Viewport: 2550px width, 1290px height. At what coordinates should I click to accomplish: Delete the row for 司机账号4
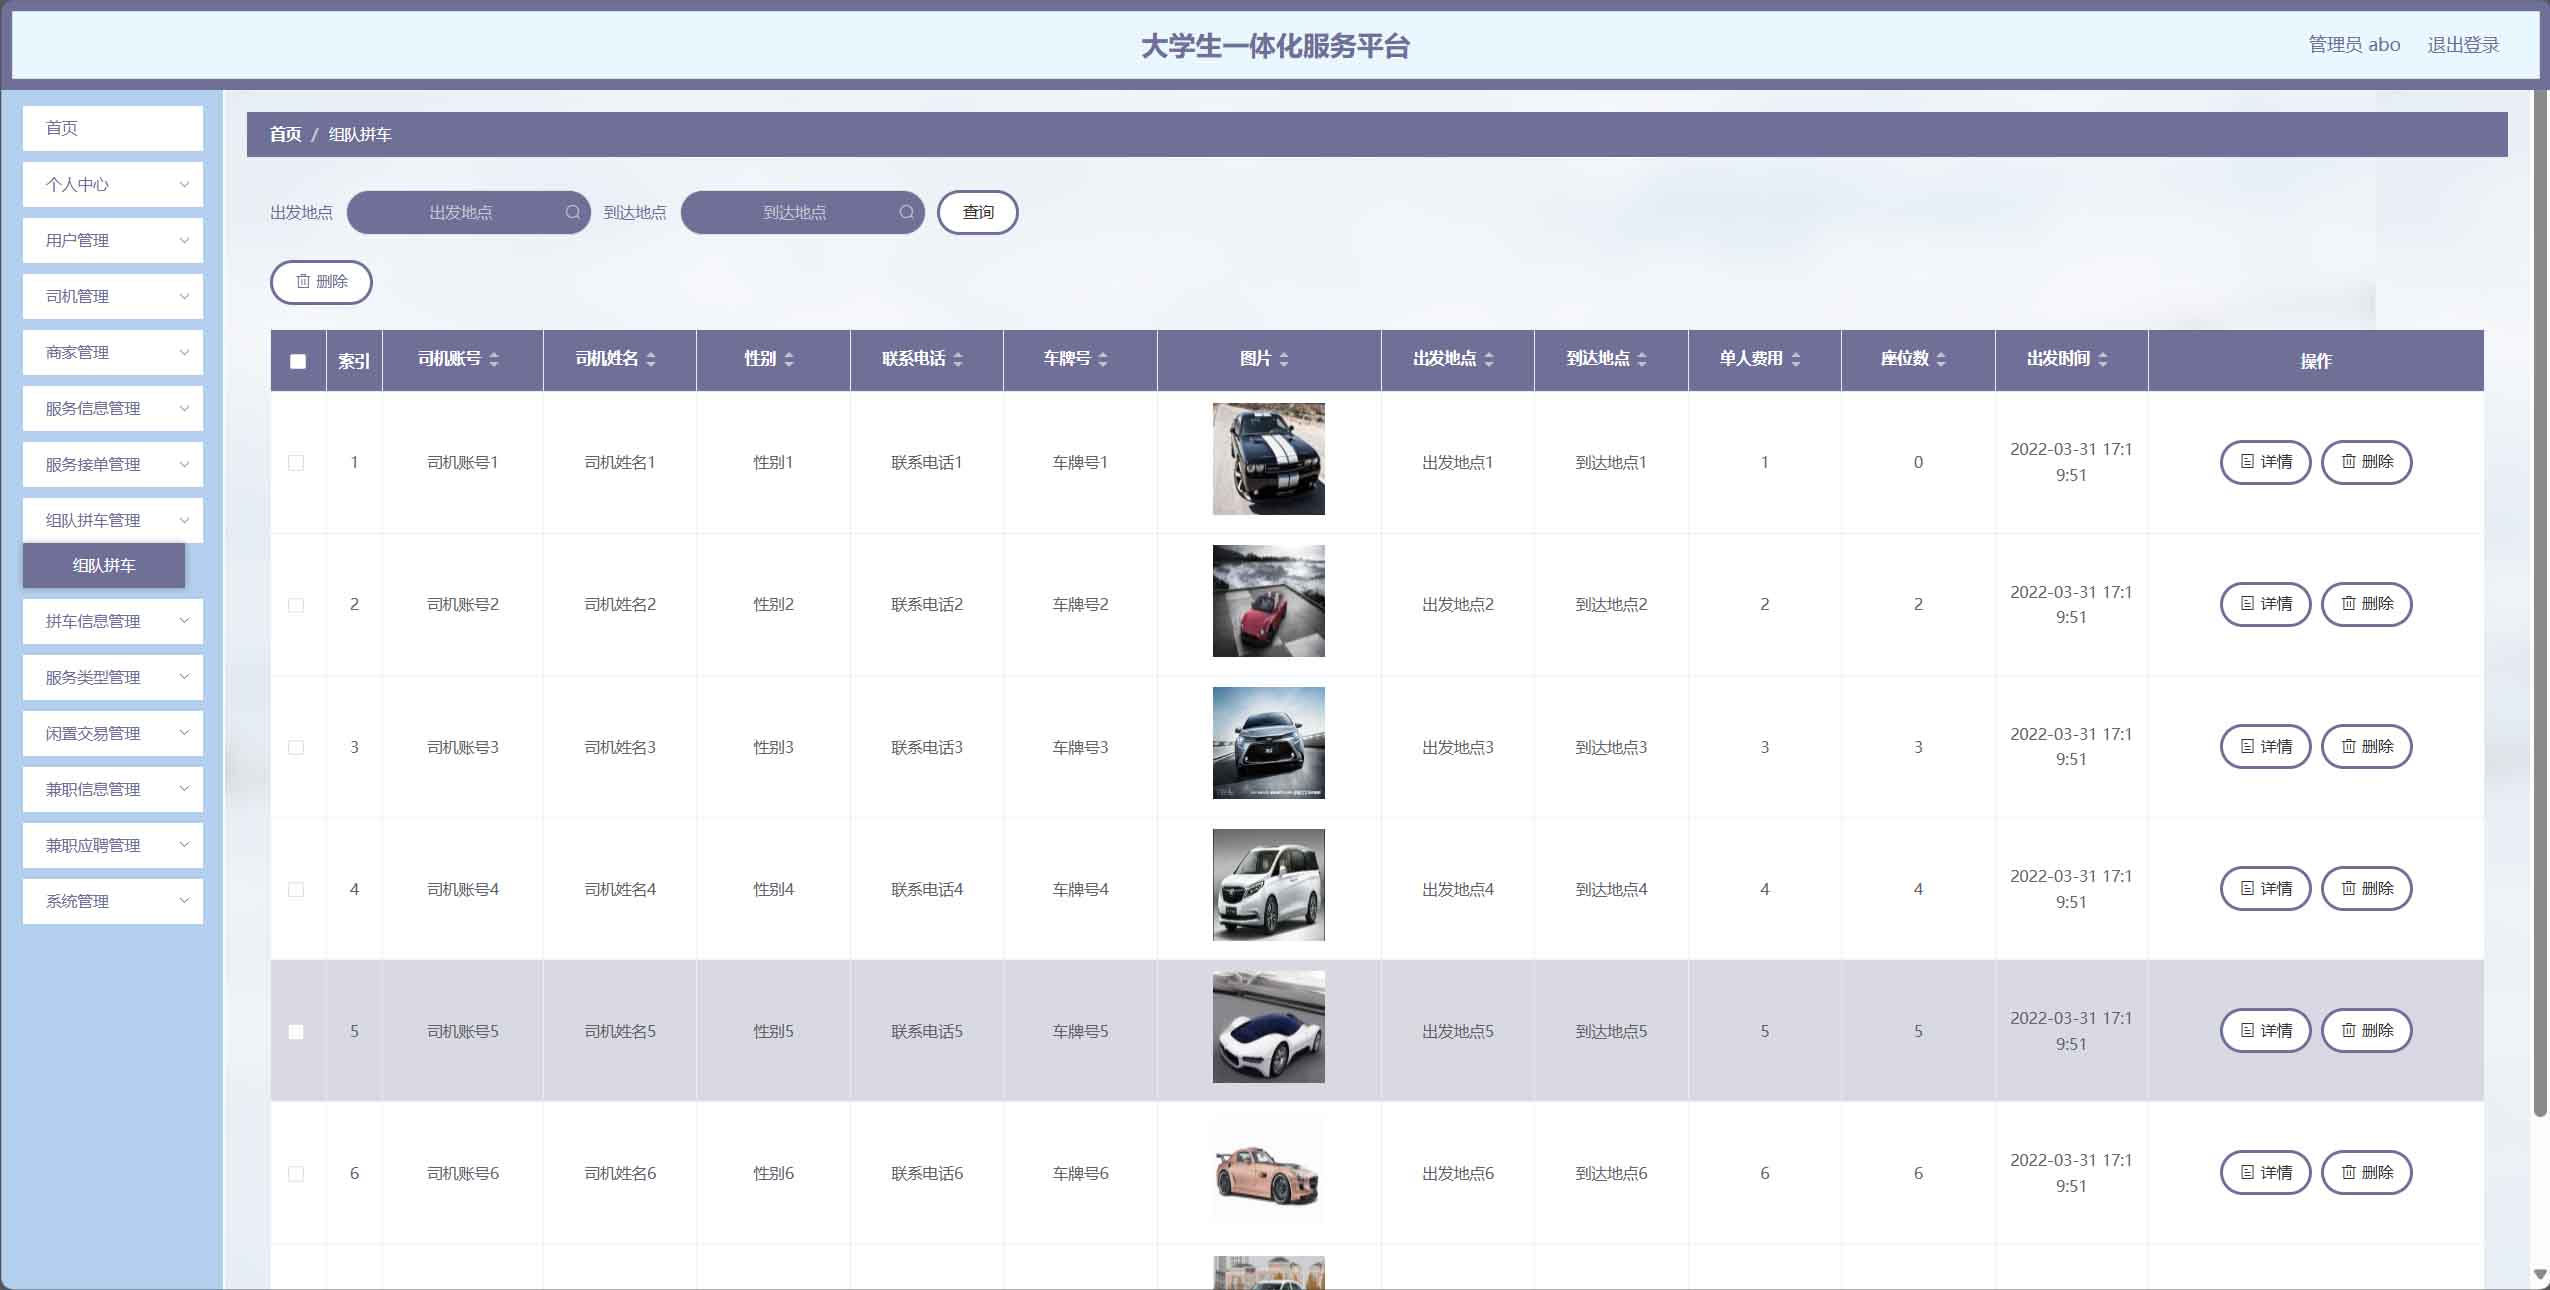(x=2366, y=889)
